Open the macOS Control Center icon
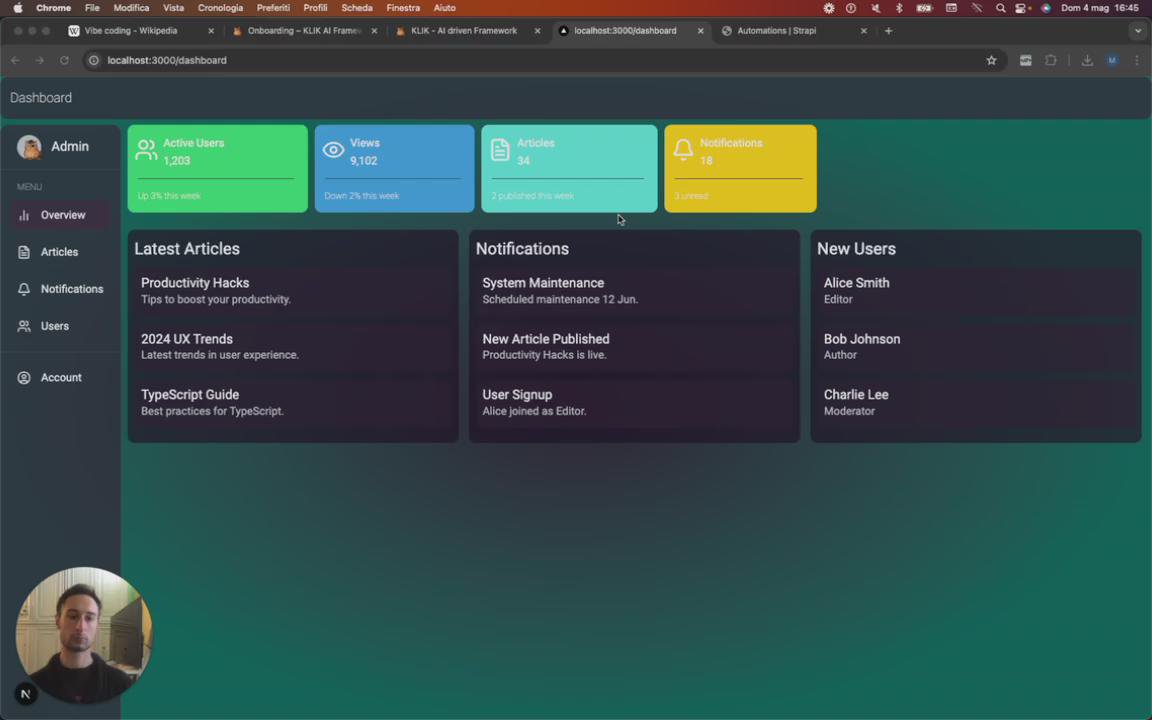 point(1020,8)
